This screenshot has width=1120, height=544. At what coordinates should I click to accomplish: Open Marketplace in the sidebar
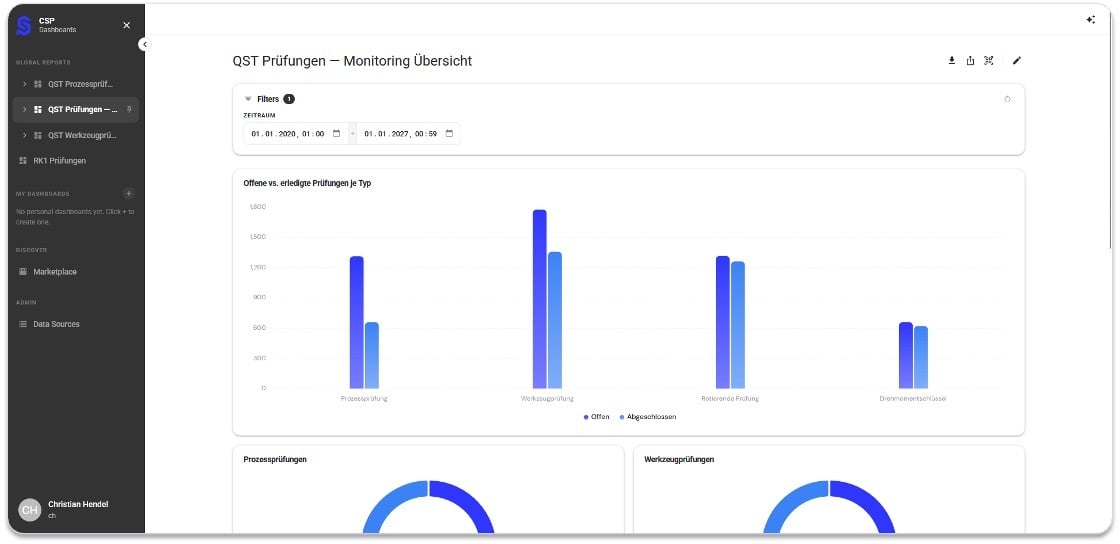point(55,272)
